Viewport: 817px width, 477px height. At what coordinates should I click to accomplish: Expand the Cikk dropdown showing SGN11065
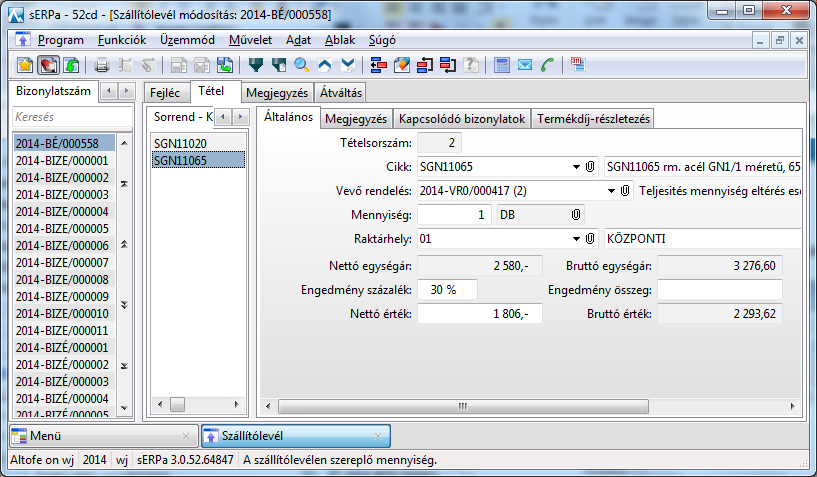[x=576, y=166]
